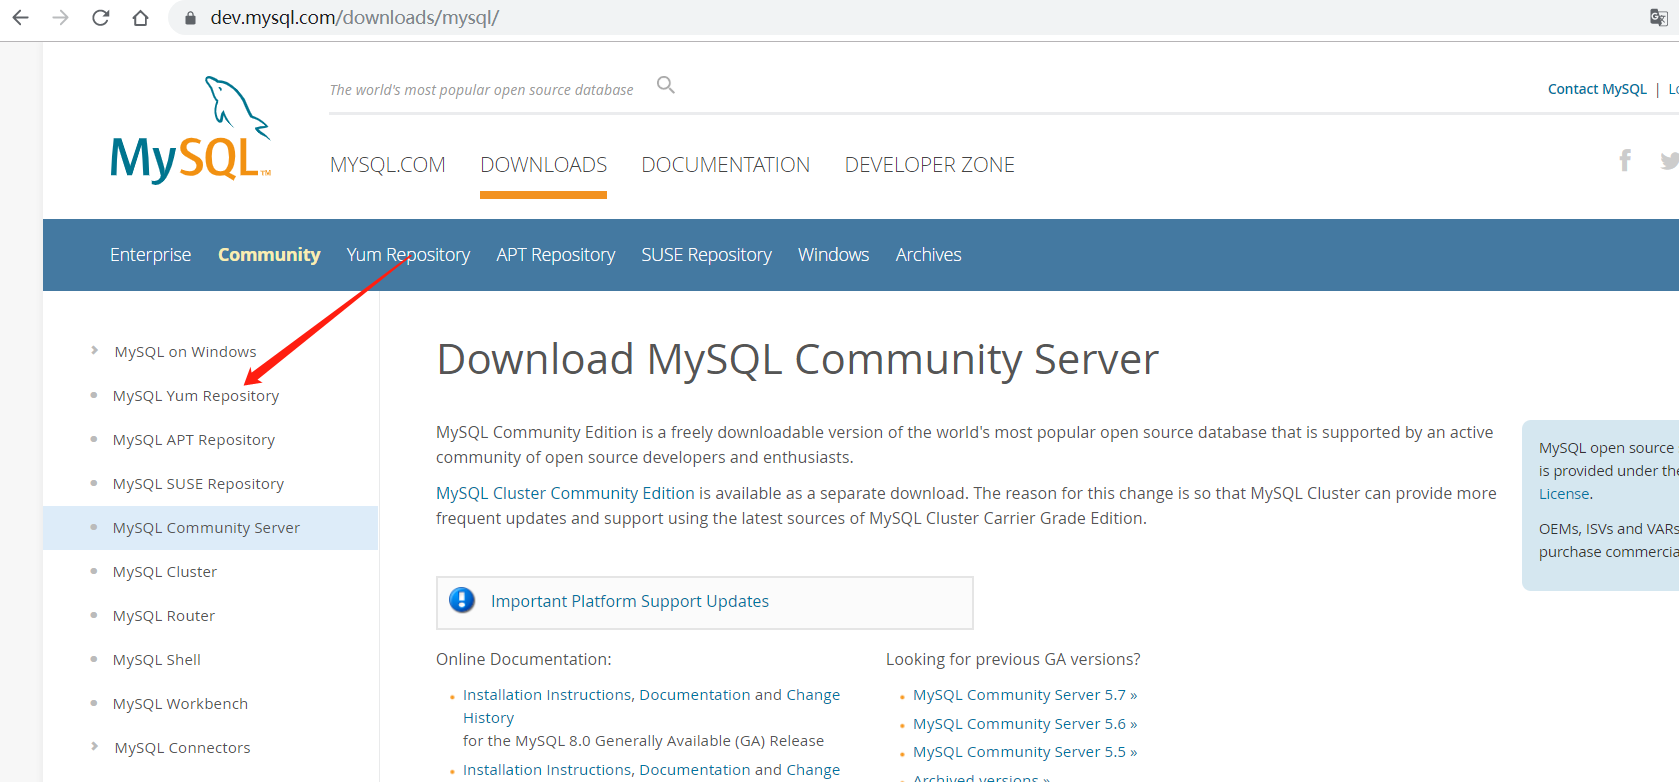
Task: View site security lock info
Action: click(190, 18)
